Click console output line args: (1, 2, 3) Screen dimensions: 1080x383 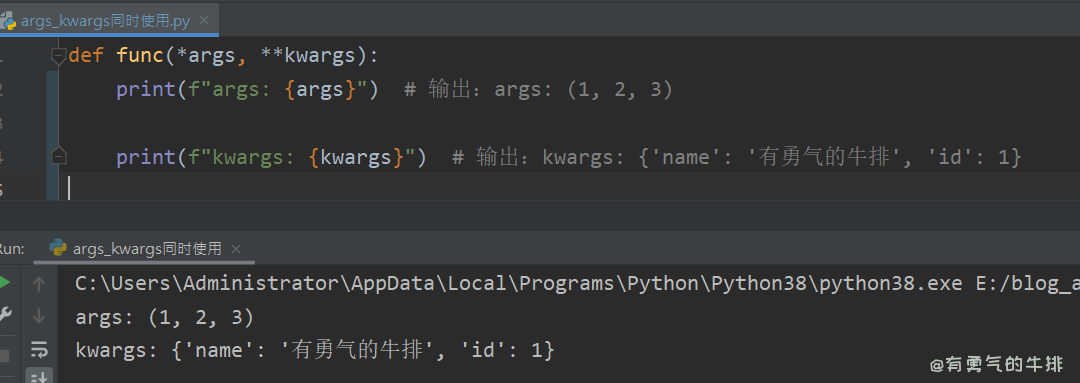point(165,318)
